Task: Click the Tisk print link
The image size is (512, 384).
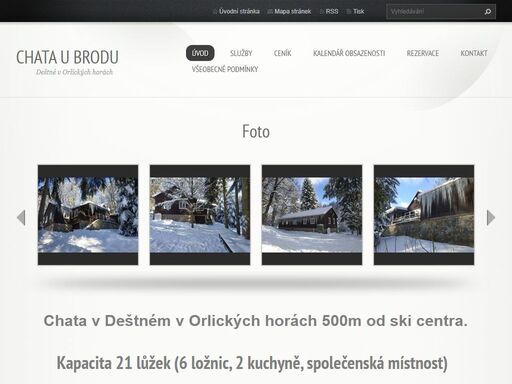Action: 358,11
